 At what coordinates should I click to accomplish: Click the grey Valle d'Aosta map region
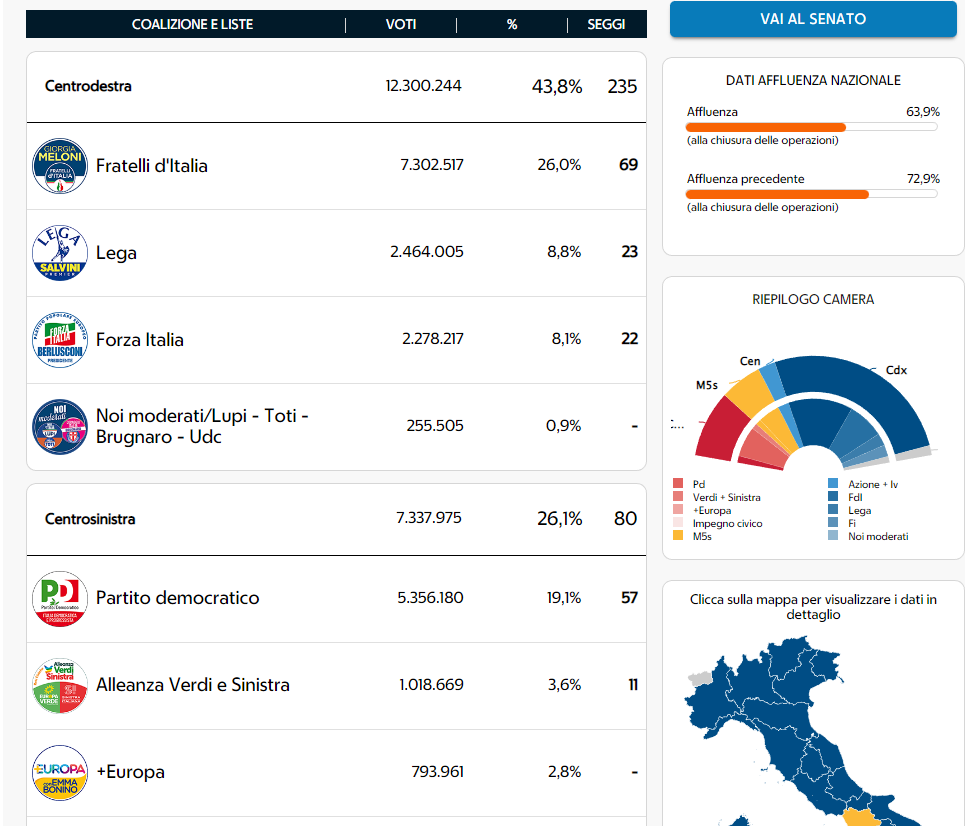[700, 679]
